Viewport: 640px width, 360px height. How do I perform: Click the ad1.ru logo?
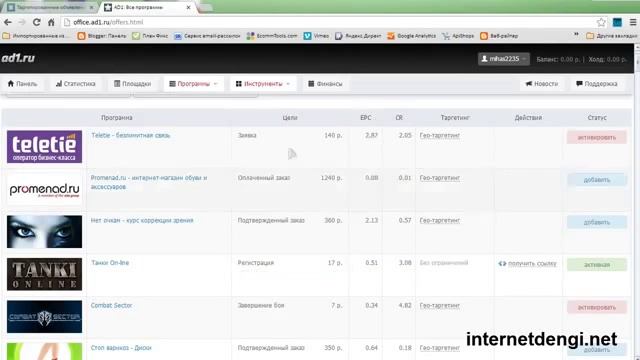18,58
